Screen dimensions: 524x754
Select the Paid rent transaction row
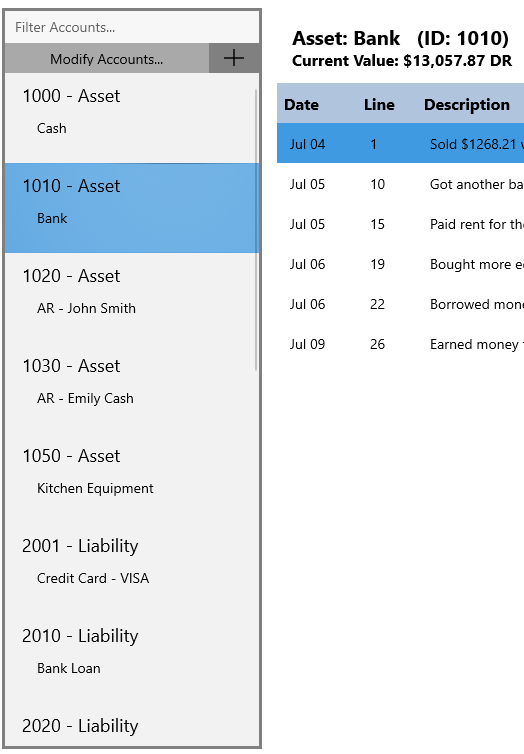tap(400, 224)
